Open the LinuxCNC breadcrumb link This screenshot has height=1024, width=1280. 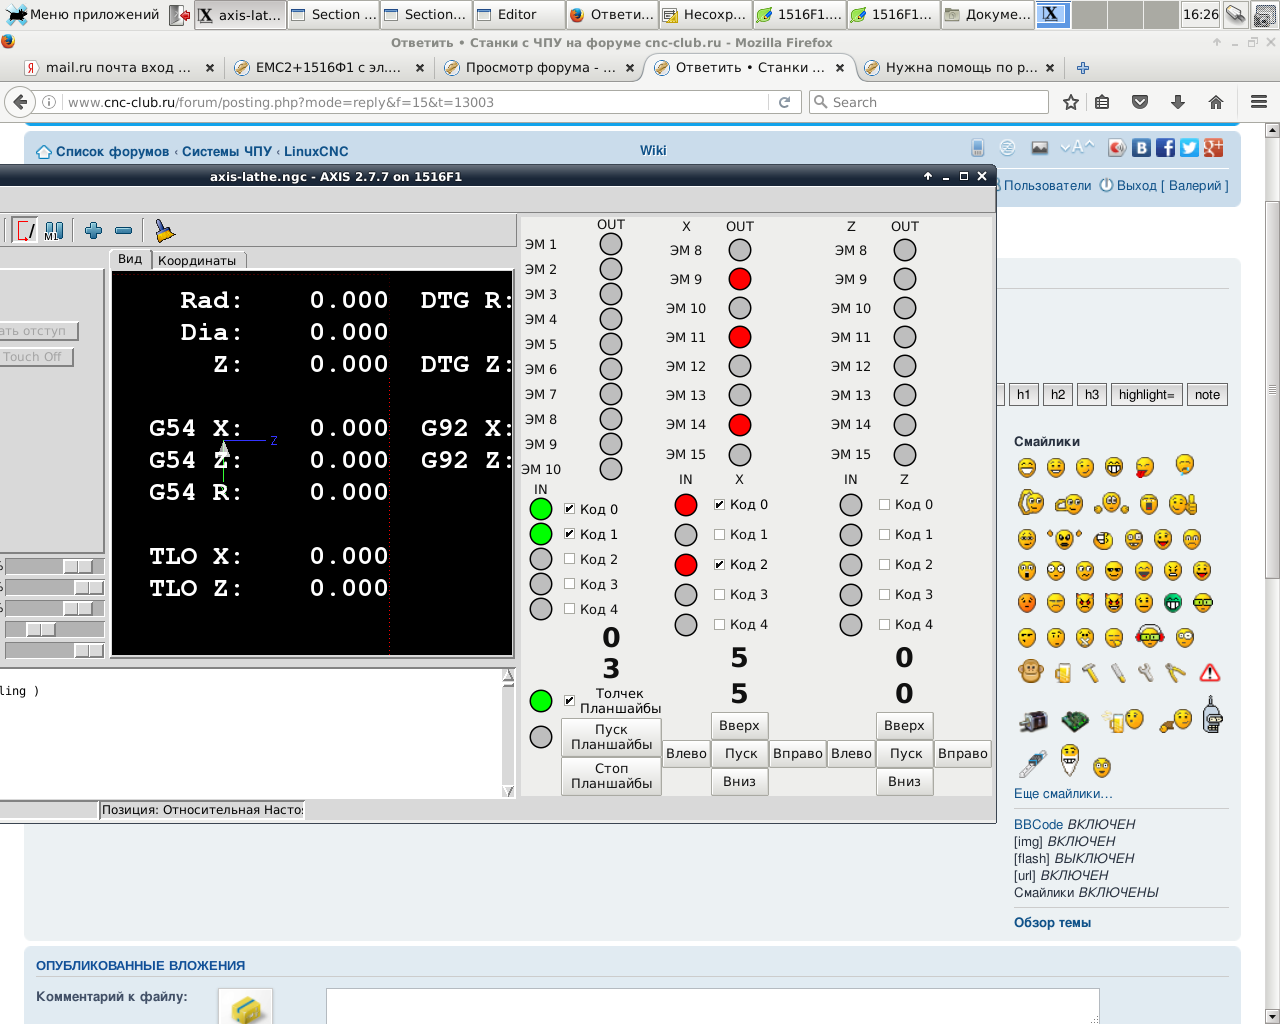(316, 151)
